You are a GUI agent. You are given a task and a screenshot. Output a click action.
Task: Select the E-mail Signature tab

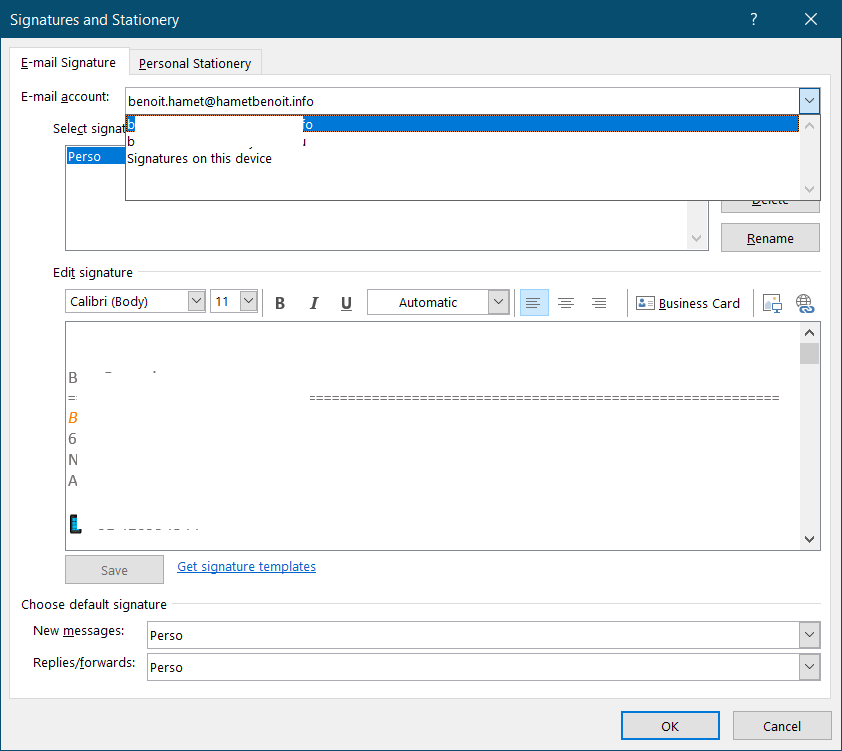[x=68, y=62]
